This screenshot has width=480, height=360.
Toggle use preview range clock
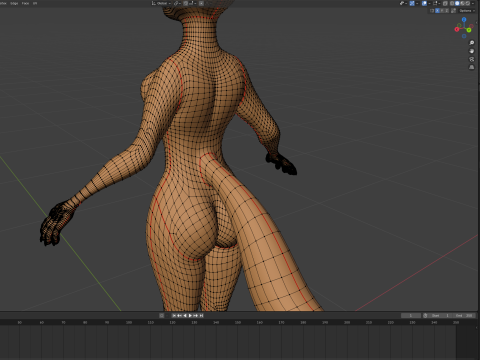point(425,315)
